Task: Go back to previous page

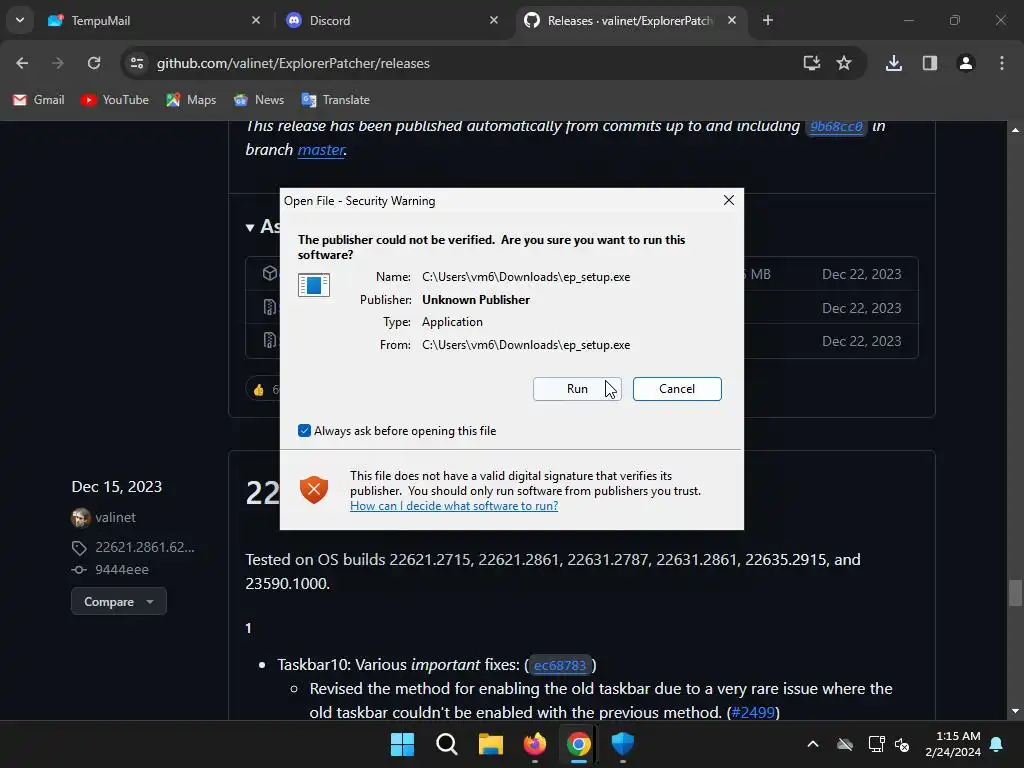Action: click(22, 63)
